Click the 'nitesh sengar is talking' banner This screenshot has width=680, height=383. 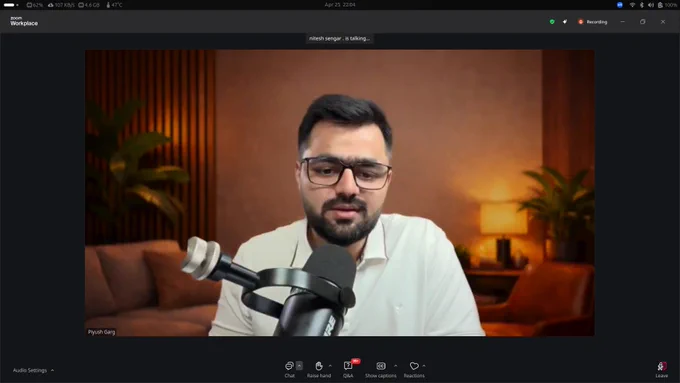click(x=339, y=39)
